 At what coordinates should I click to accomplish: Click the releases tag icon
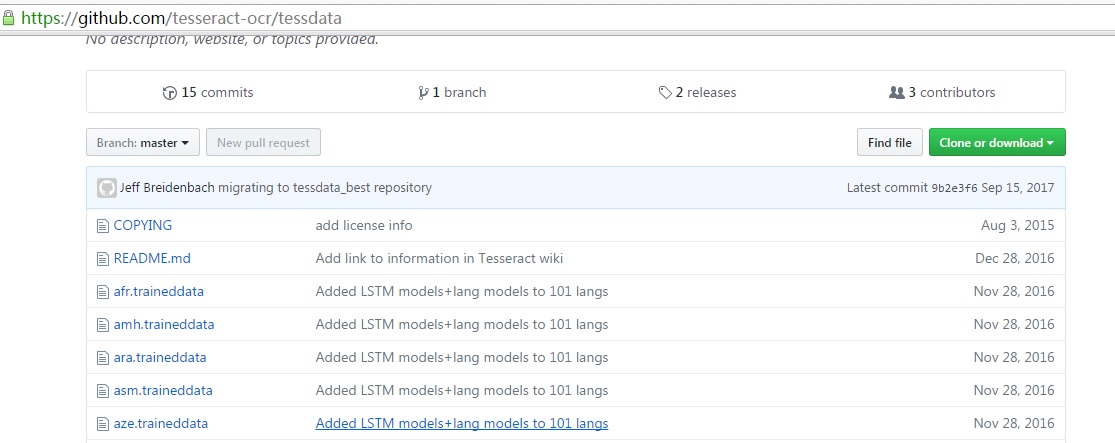(x=665, y=92)
